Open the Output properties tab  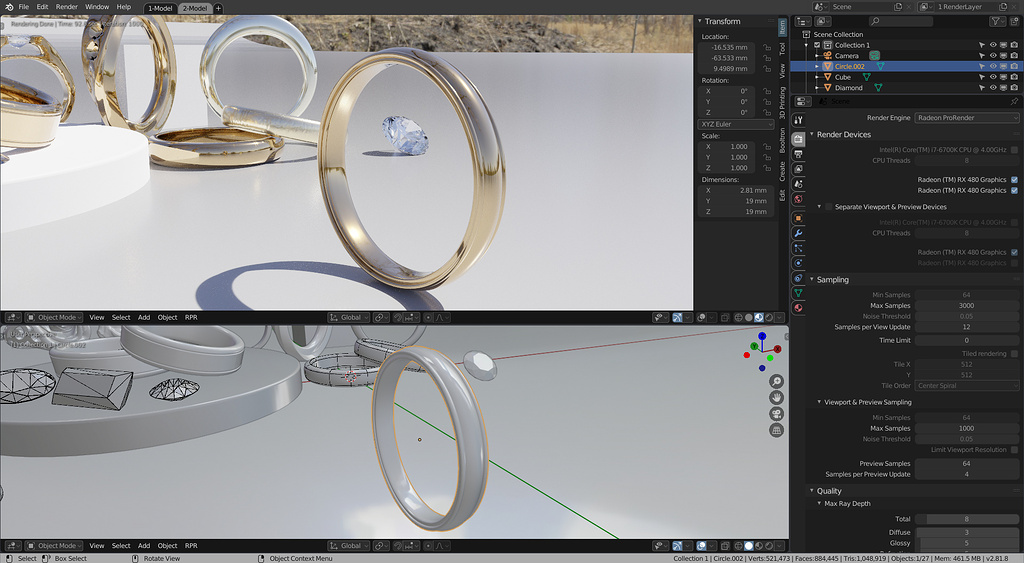(x=798, y=154)
